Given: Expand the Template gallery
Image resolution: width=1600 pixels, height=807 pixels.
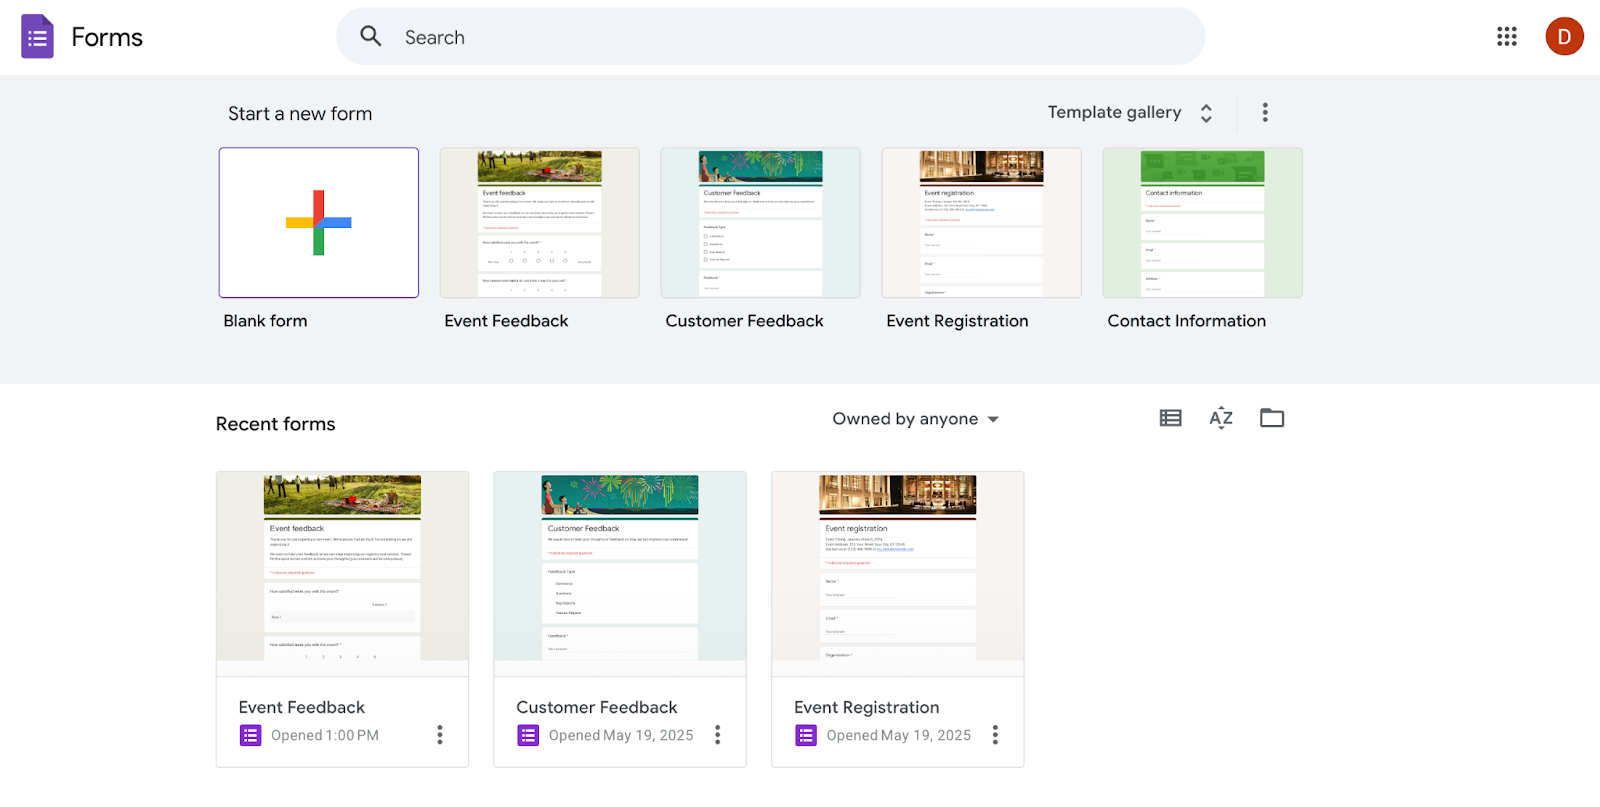Looking at the screenshot, I should (1130, 112).
